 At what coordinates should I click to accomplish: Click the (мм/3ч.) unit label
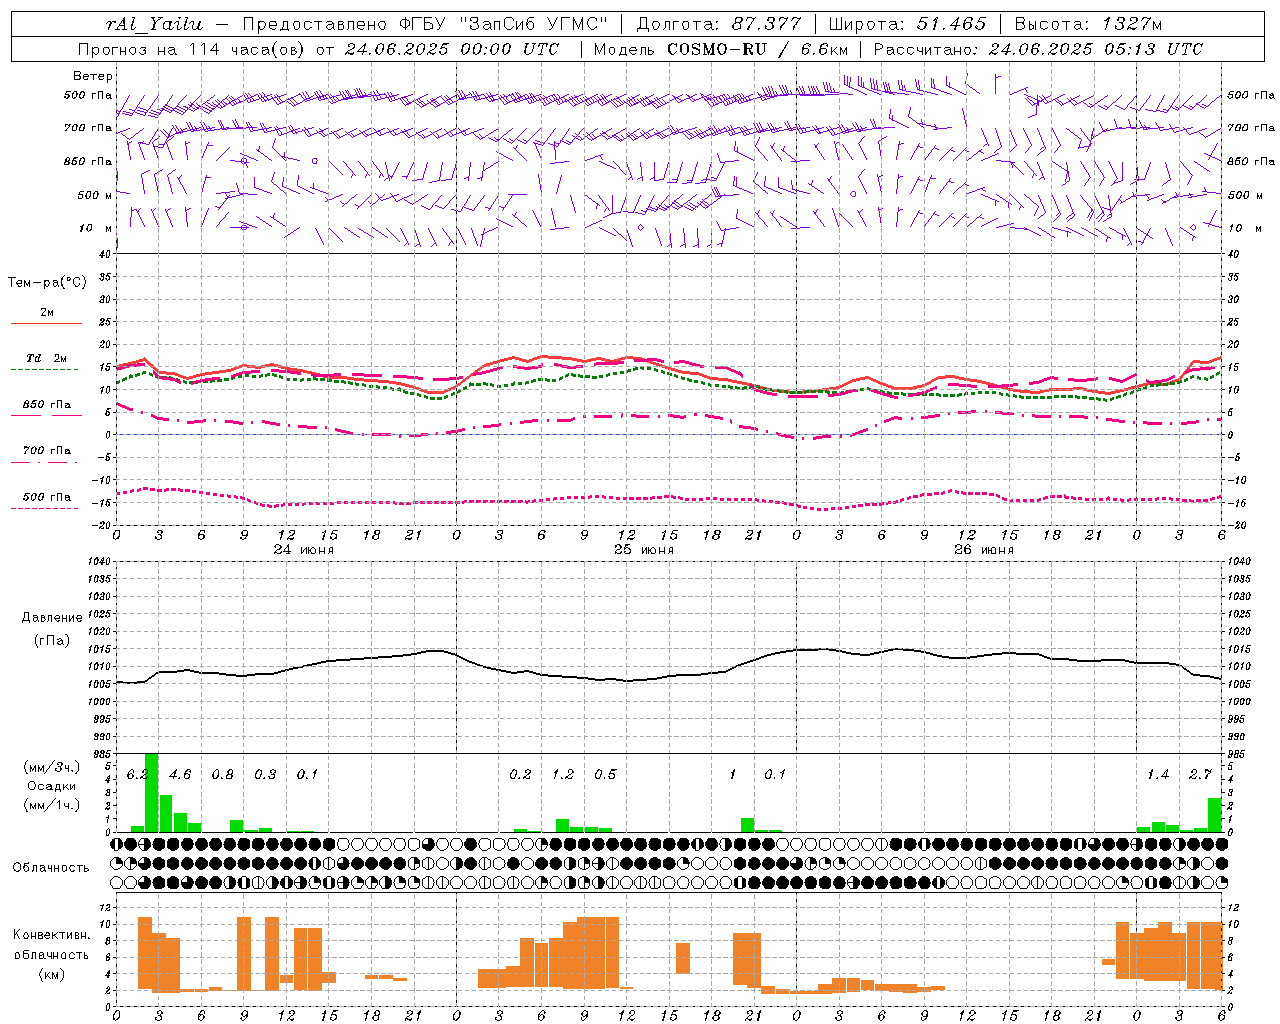pos(52,767)
